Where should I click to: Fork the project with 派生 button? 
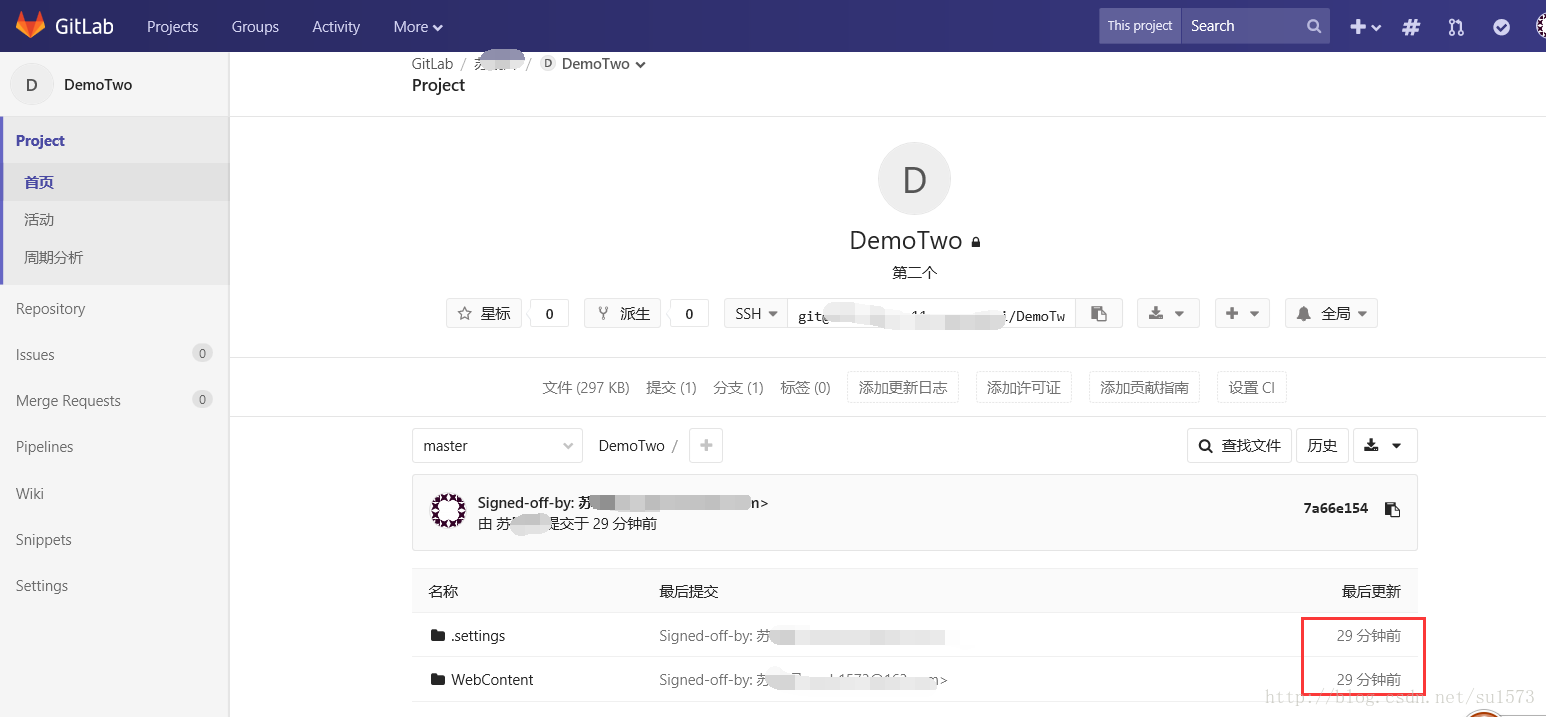[x=623, y=313]
